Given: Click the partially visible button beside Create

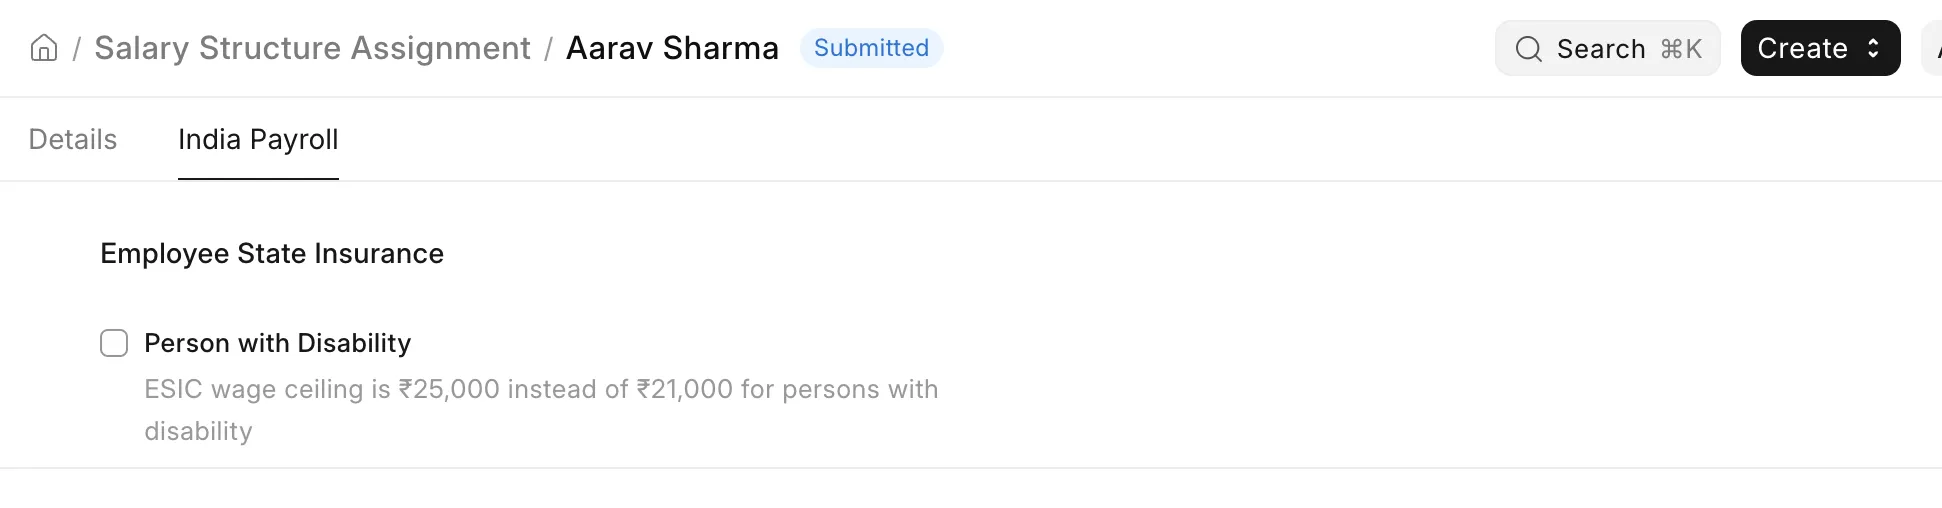Looking at the screenshot, I should pyautogui.click(x=1932, y=48).
